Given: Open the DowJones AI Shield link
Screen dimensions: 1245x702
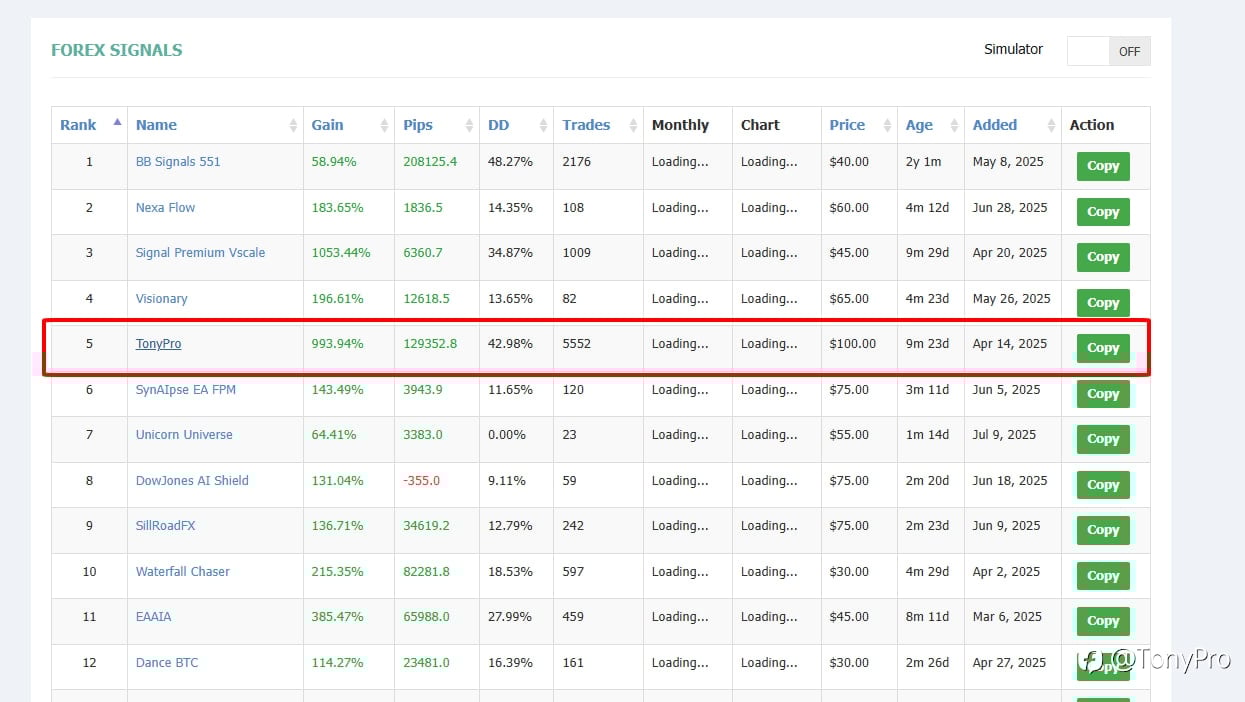Looking at the screenshot, I should pyautogui.click(x=192, y=481).
